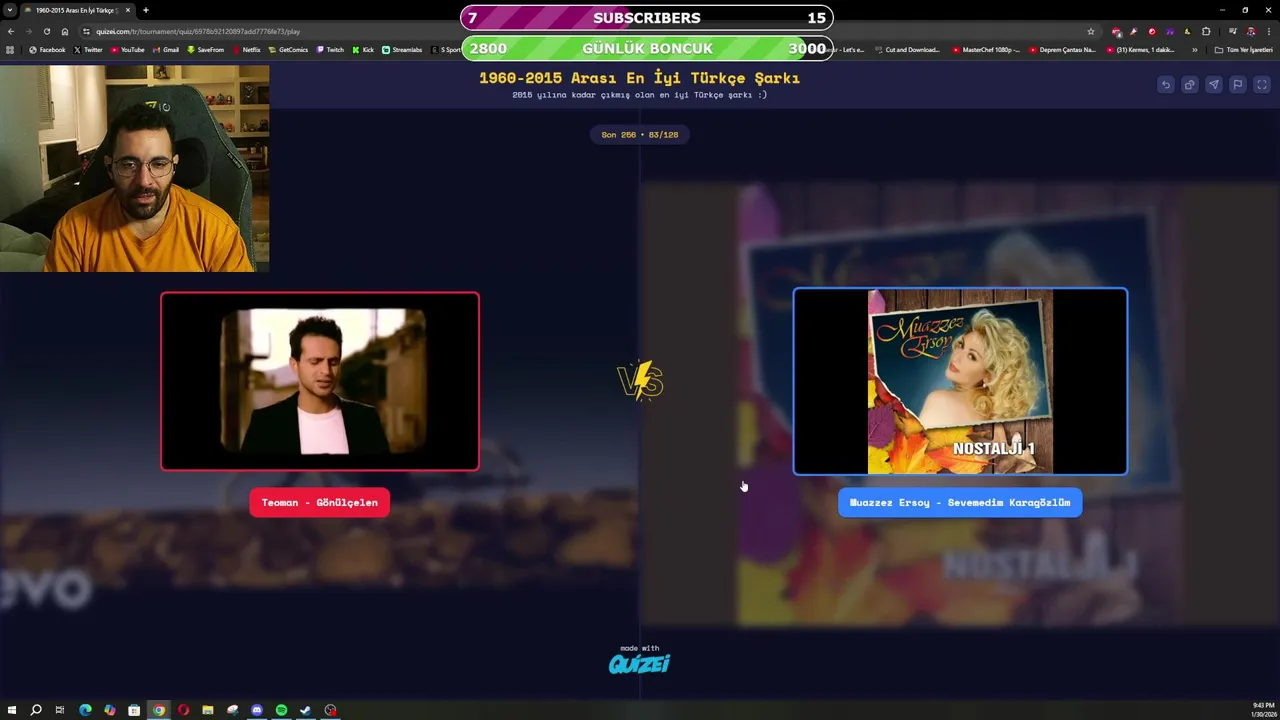Open the YouTube bookmark

click(x=127, y=49)
